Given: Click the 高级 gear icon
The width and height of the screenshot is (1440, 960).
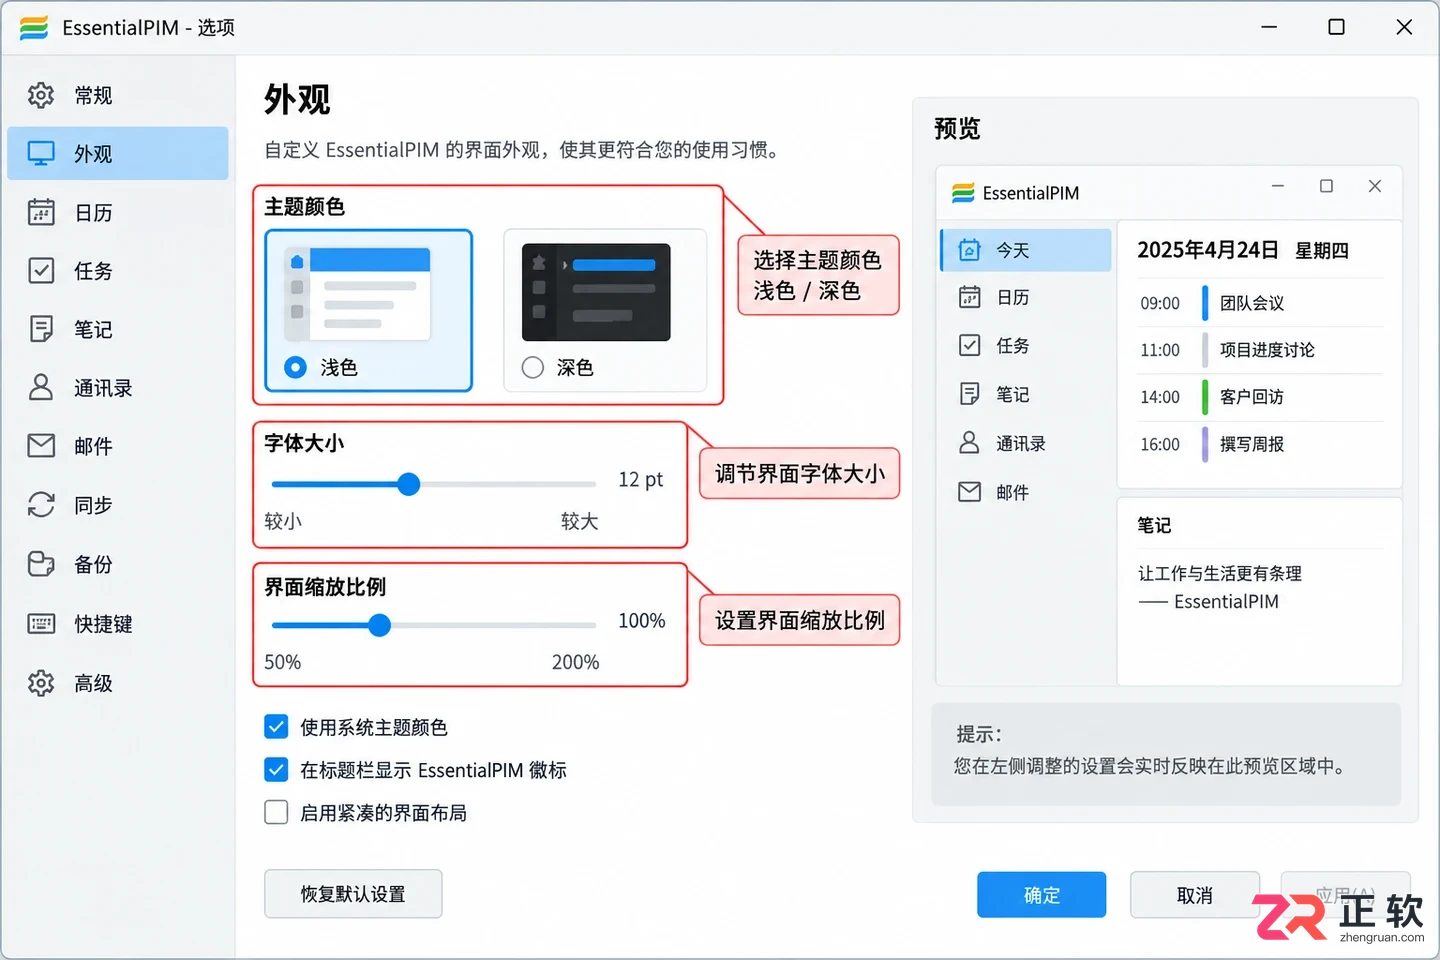Looking at the screenshot, I should (x=41, y=683).
